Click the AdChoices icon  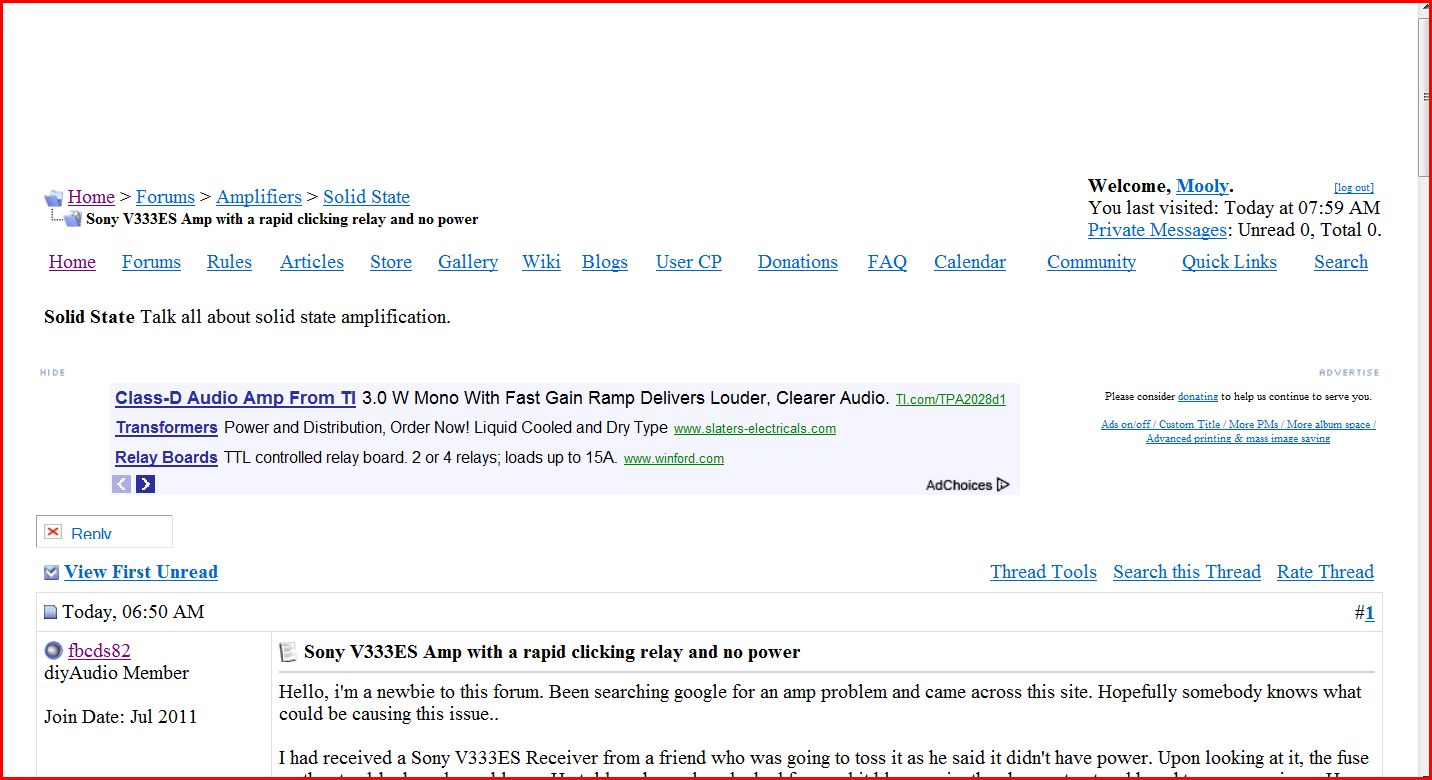(x=1003, y=485)
